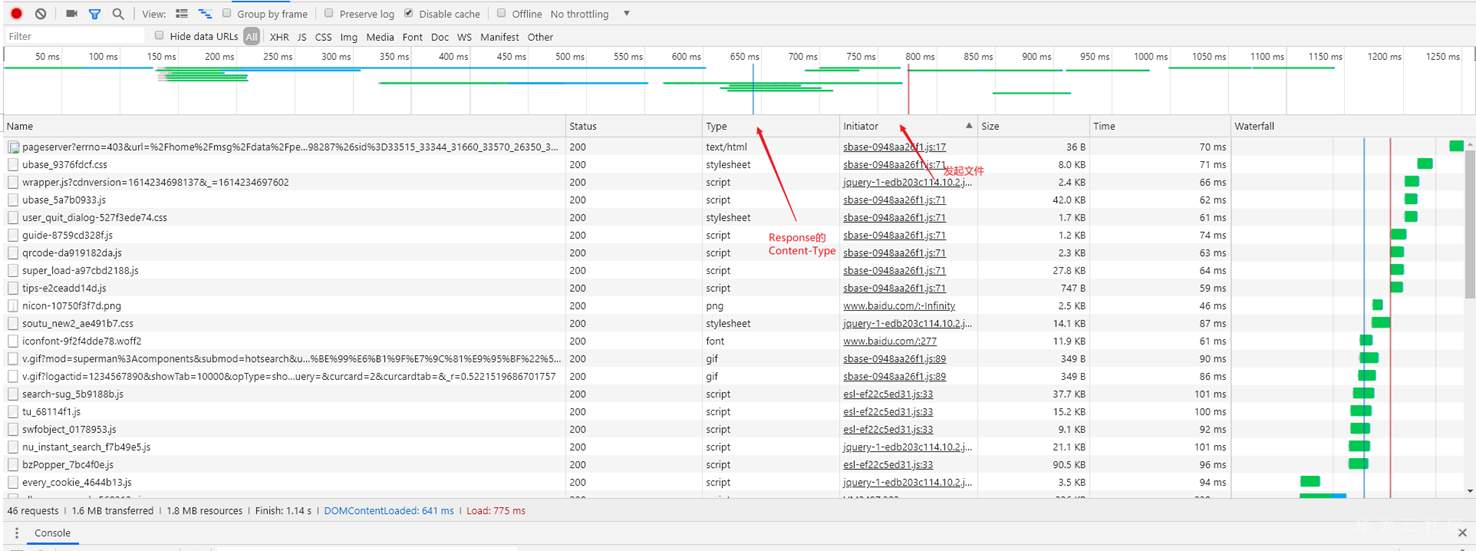Filter requests by JS
Viewport: 1476px width, 551px height.
[302, 37]
